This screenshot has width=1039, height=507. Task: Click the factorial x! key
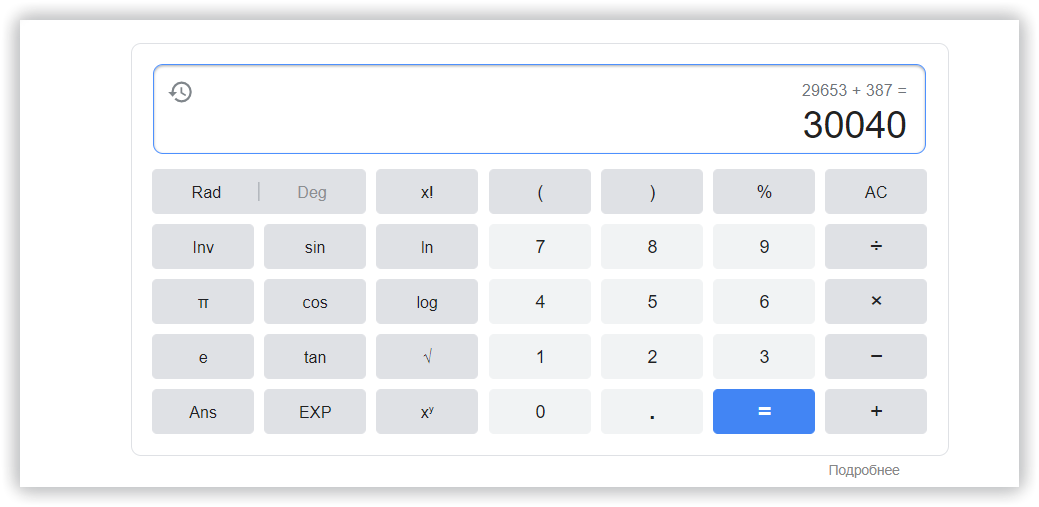[x=427, y=192]
